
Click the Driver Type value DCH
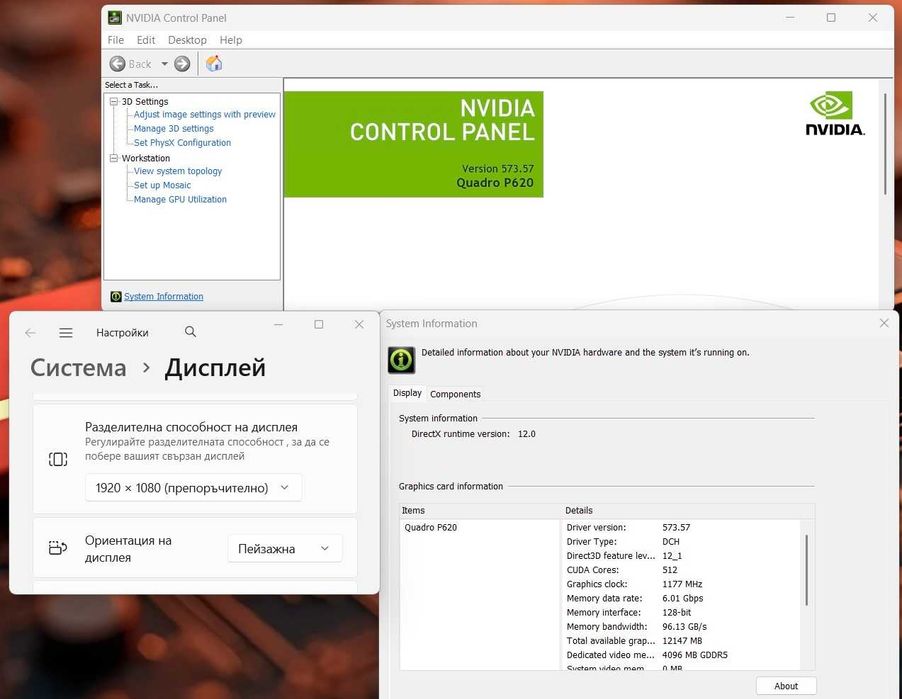(671, 541)
